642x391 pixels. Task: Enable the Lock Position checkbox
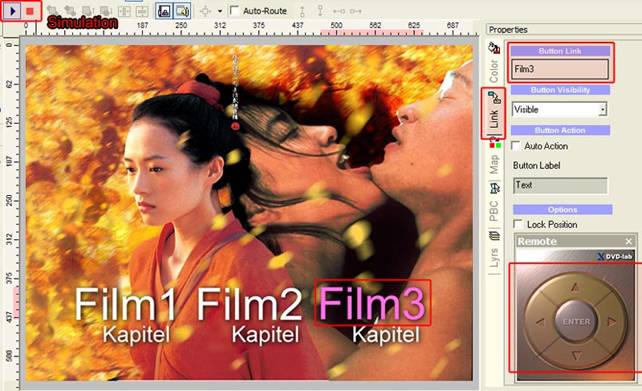(518, 224)
